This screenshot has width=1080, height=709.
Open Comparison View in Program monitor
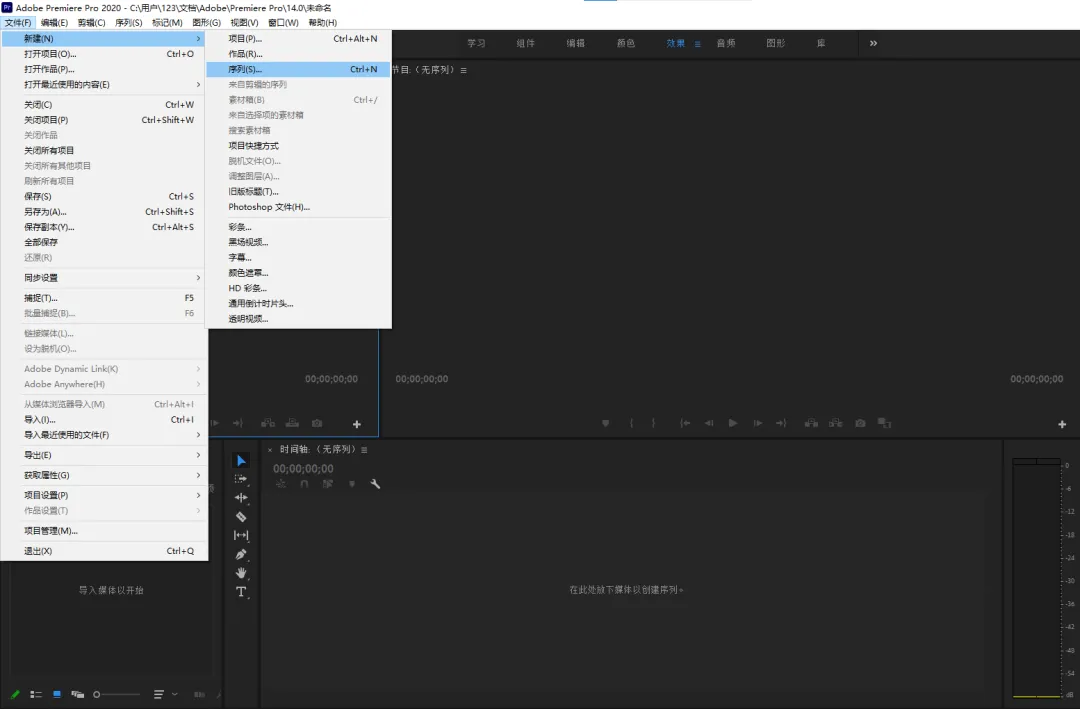coord(884,423)
